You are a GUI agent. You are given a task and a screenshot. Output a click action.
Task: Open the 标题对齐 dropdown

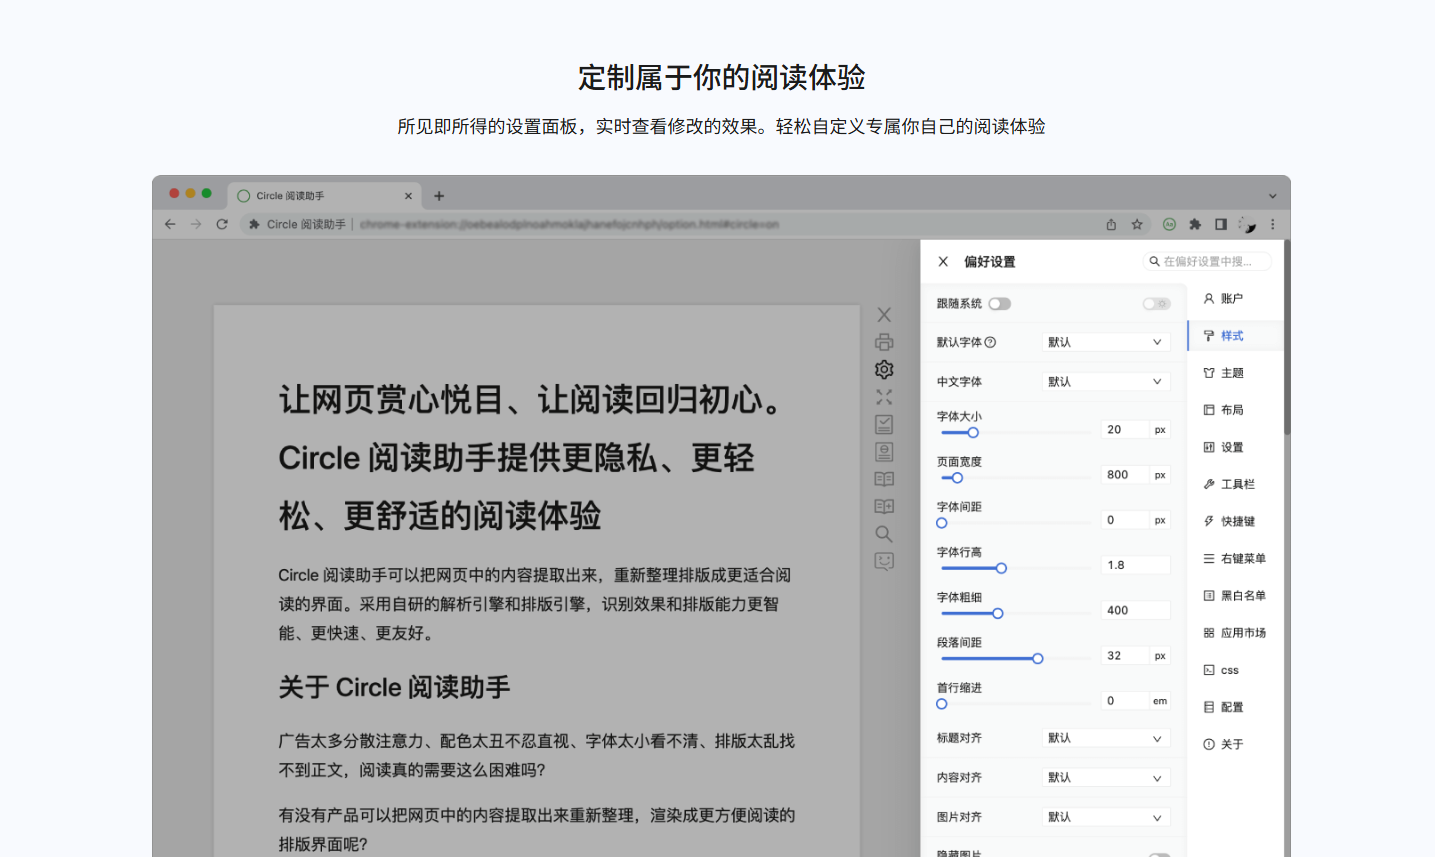[x=1106, y=738]
